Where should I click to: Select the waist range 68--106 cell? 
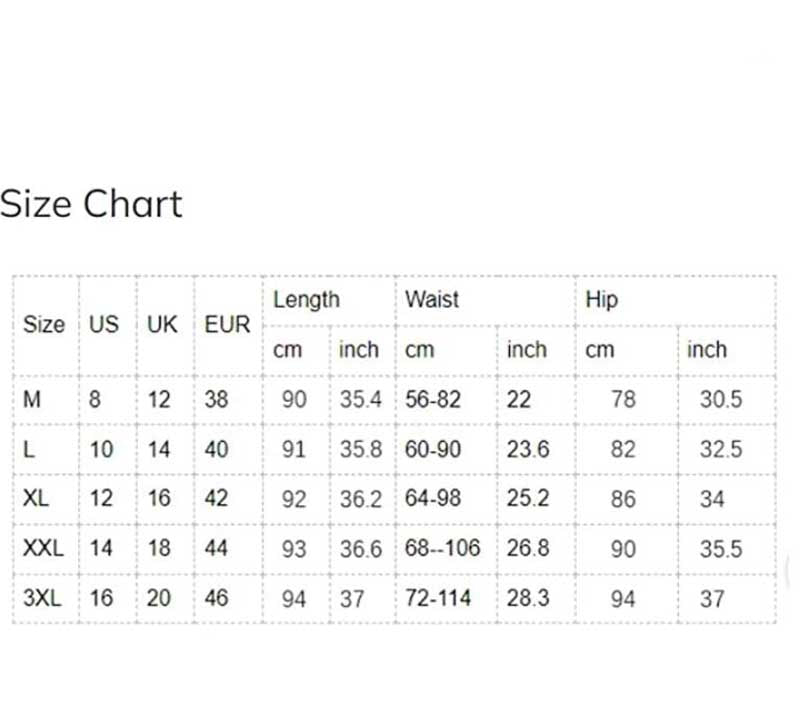click(x=442, y=548)
